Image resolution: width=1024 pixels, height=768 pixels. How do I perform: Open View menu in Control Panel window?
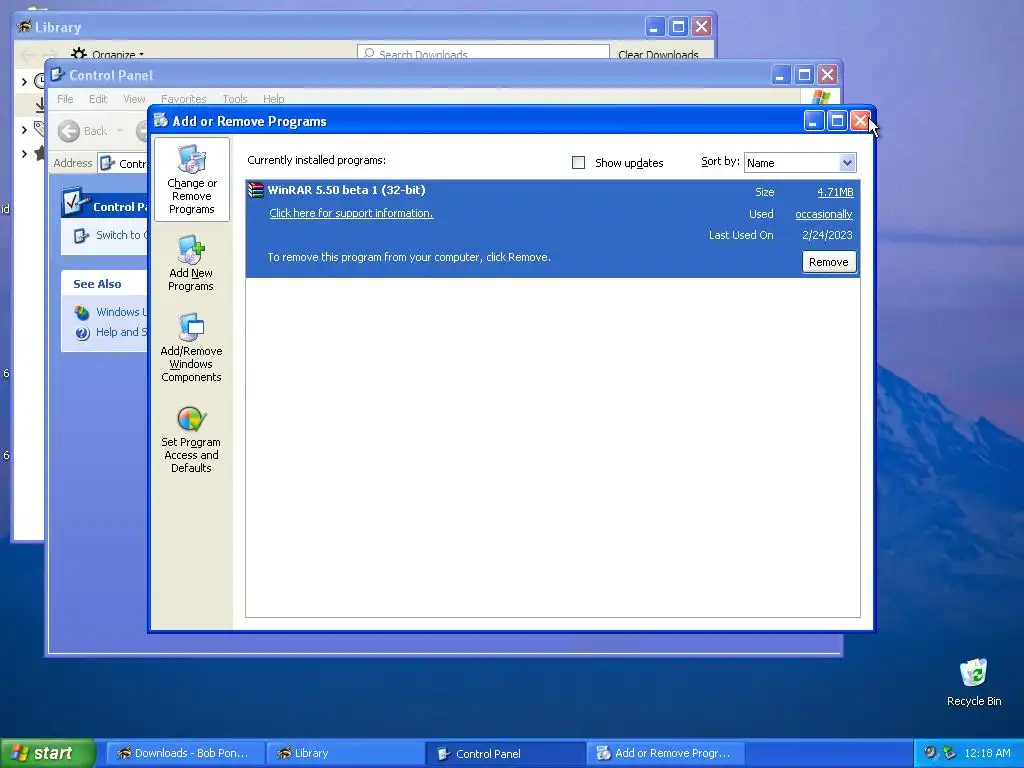pos(134,99)
